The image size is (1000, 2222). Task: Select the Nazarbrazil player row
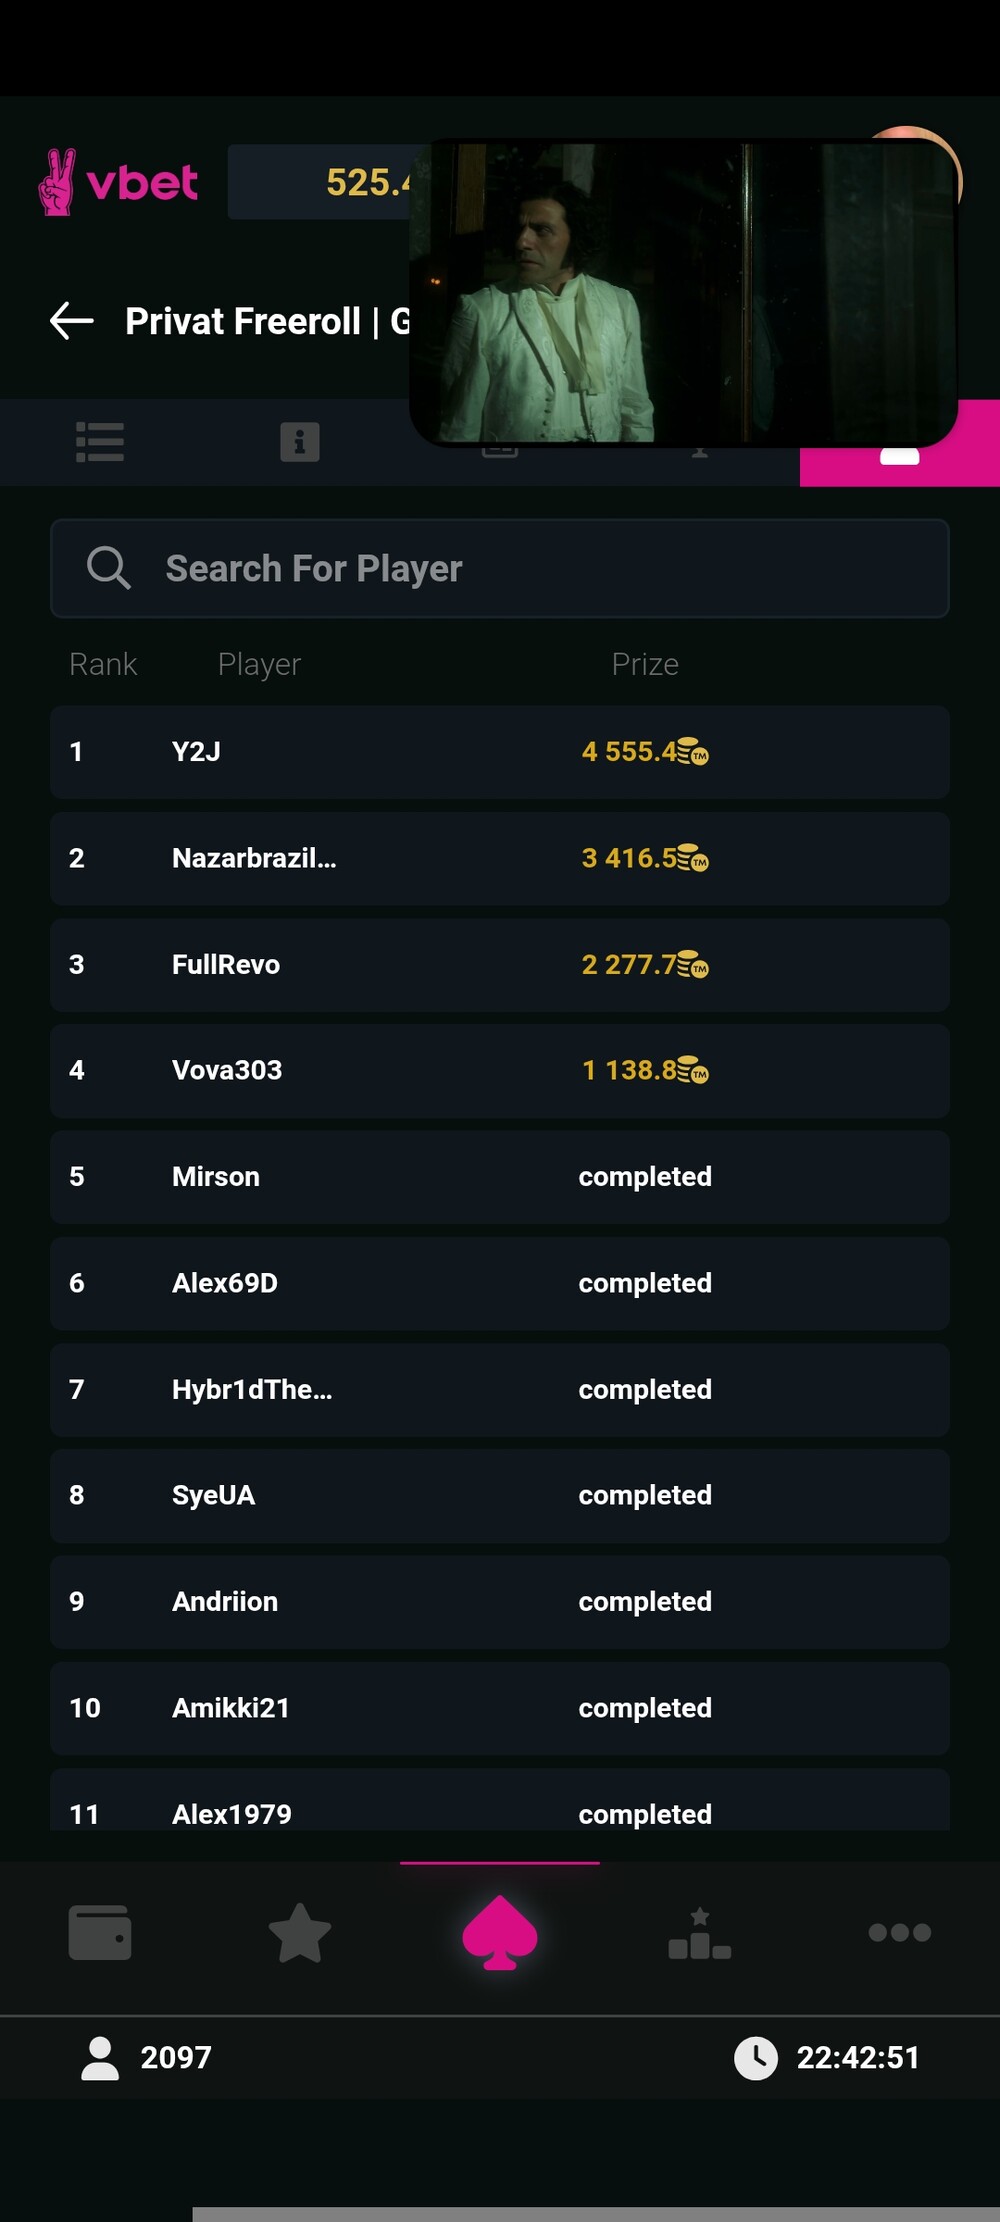[x=500, y=858]
